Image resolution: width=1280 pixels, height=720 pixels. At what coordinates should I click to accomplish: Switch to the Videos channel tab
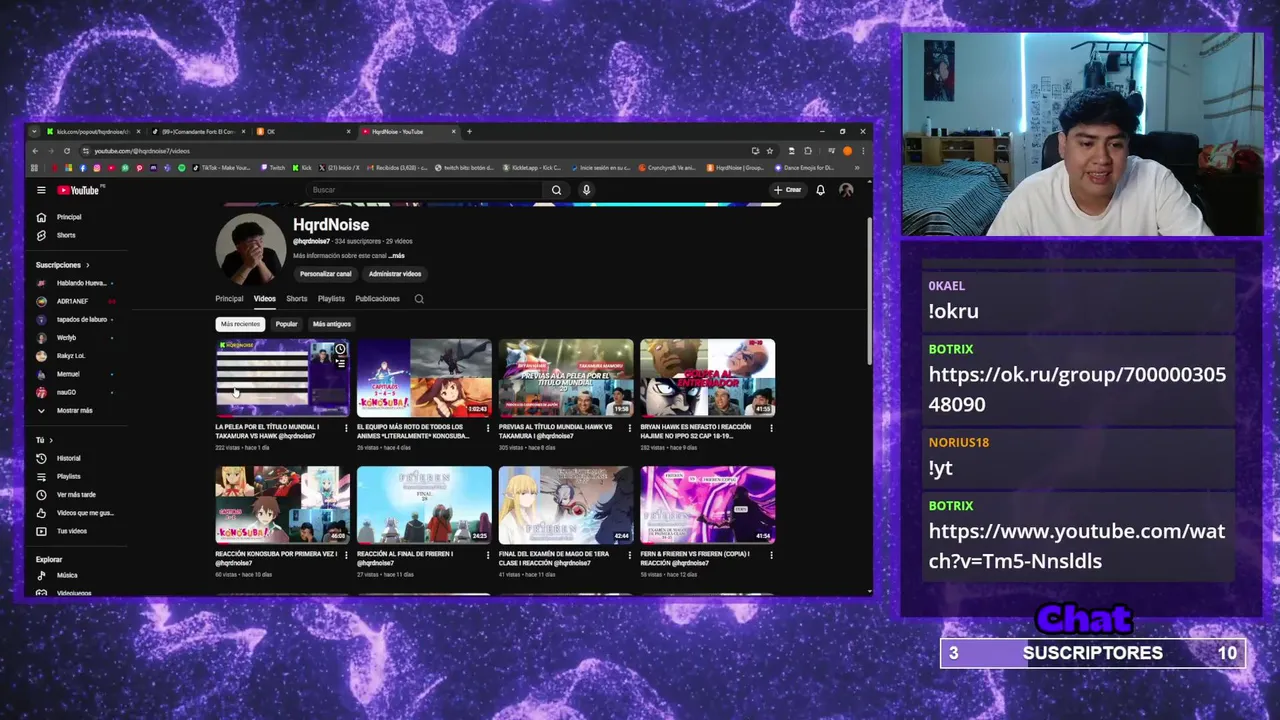[x=264, y=299]
